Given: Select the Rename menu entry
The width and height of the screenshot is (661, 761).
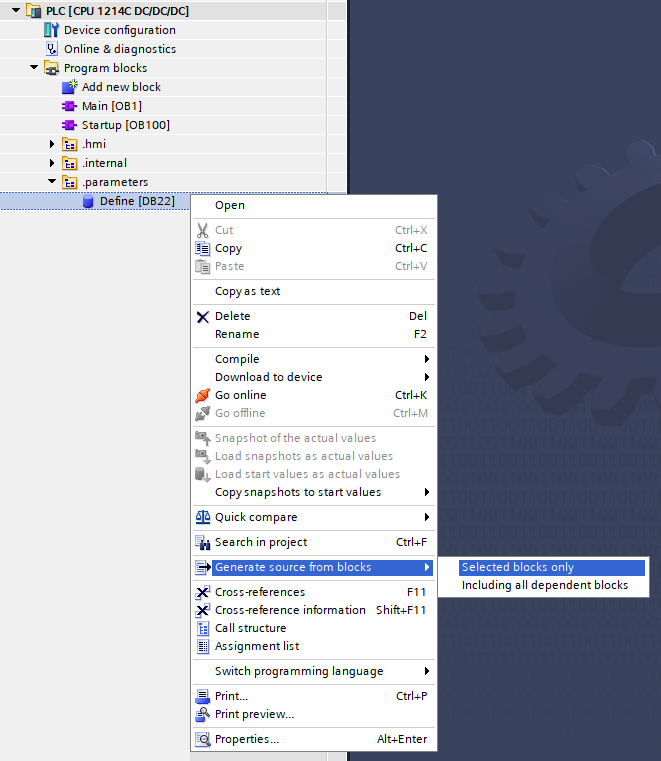Looking at the screenshot, I should coord(314,334).
